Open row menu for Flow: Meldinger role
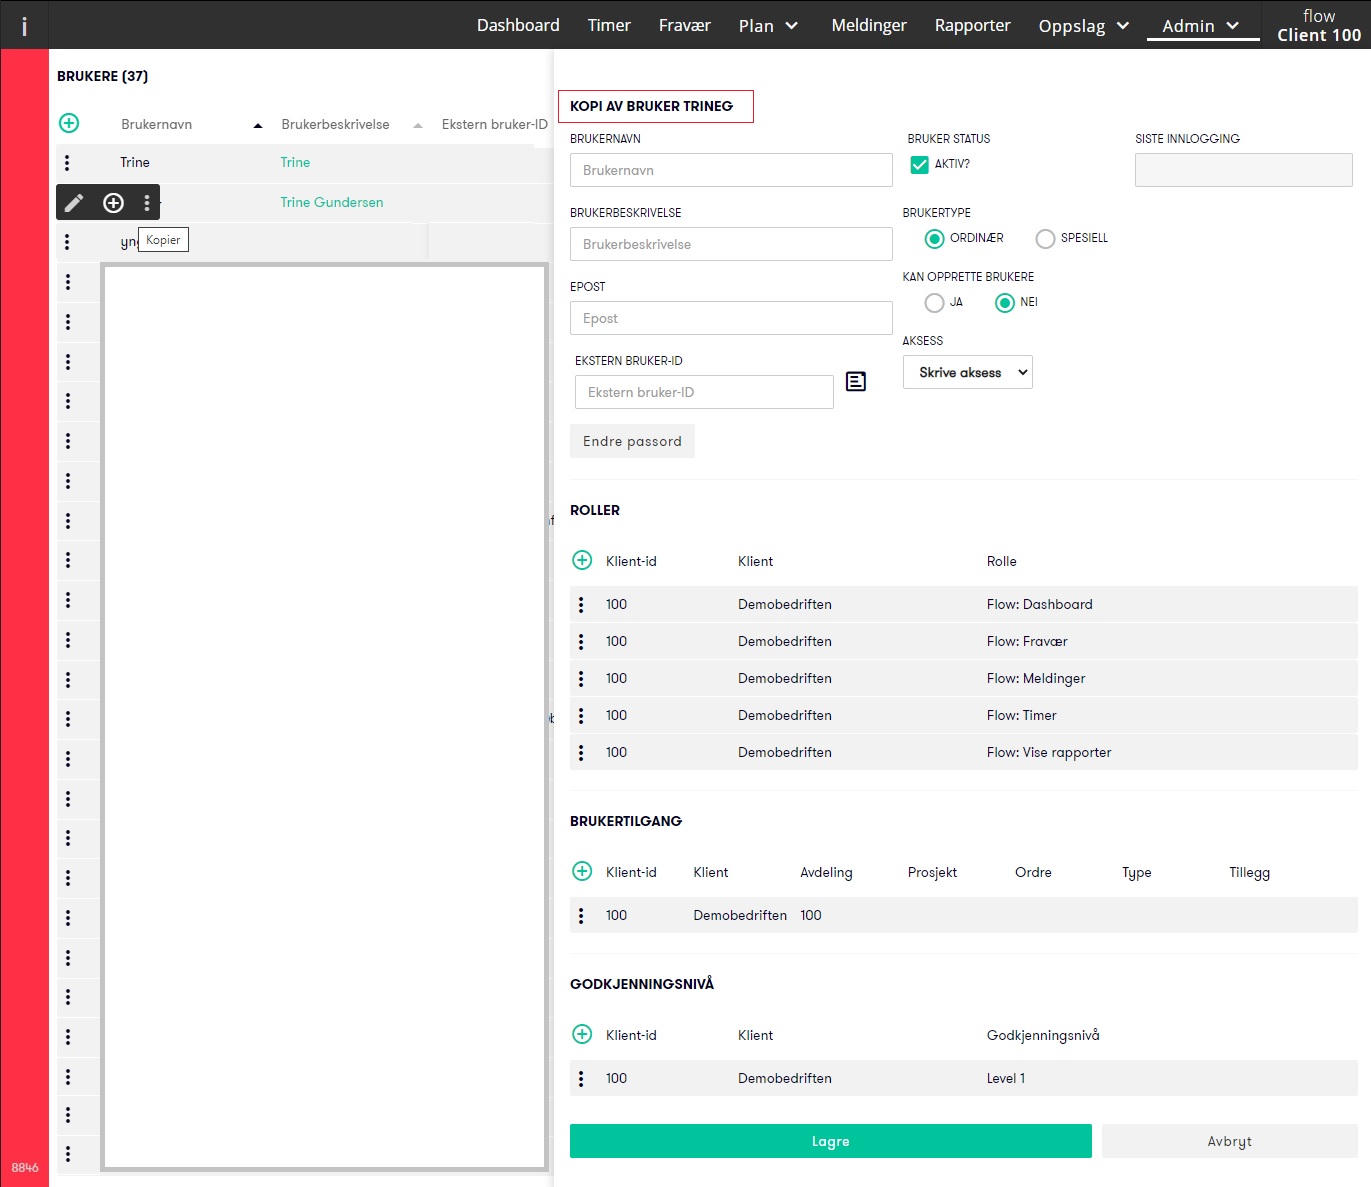The width and height of the screenshot is (1371, 1187). [581, 678]
